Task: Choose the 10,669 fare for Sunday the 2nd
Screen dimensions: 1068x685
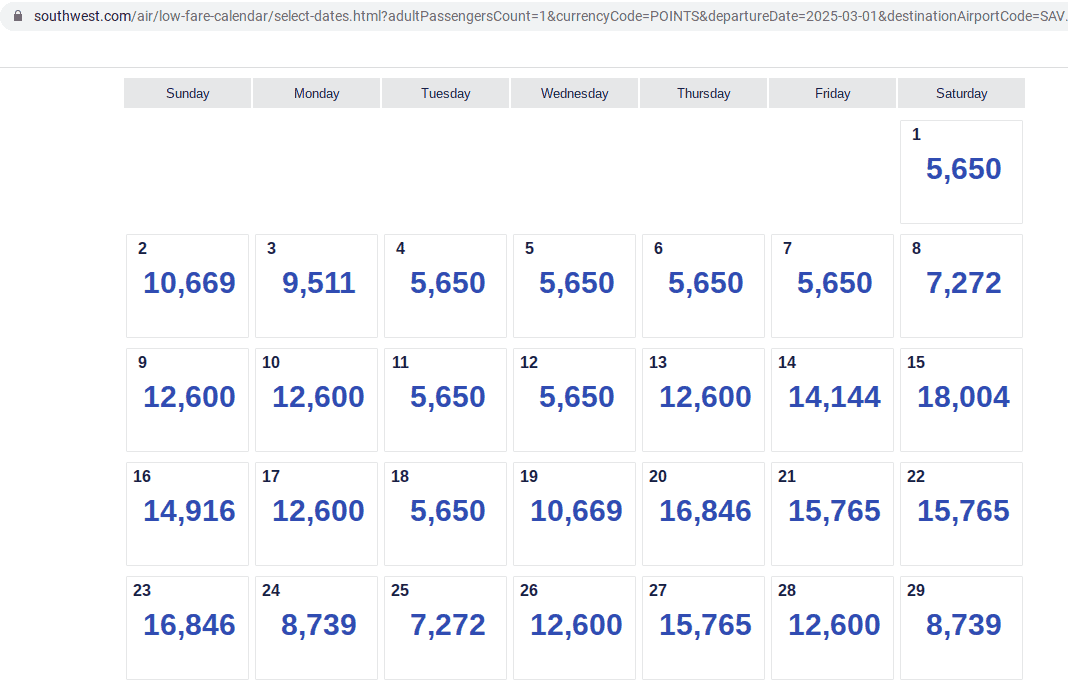Action: 187,283
